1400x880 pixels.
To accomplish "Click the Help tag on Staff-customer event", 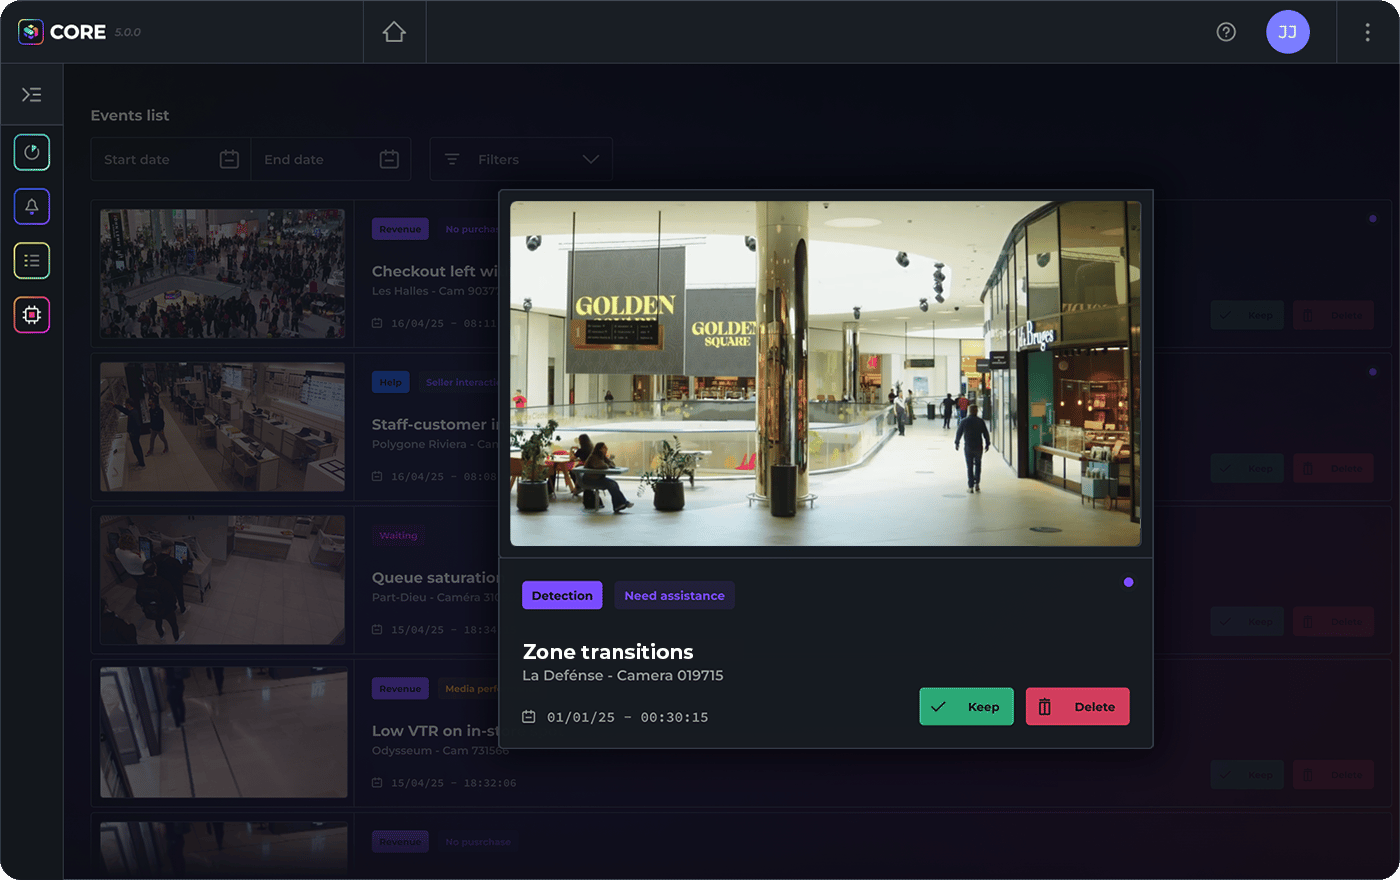I will 391,382.
